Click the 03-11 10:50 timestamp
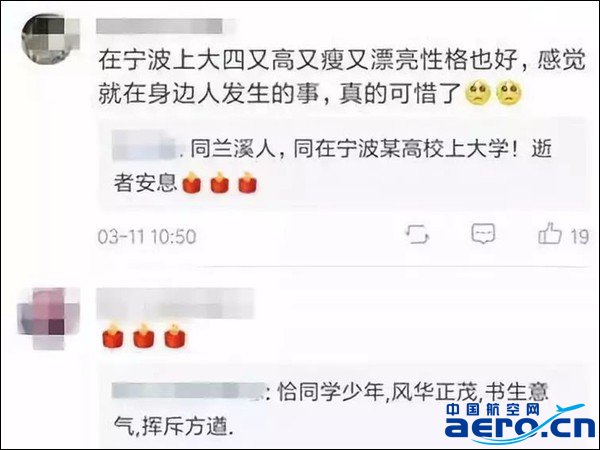600x450 pixels. [147, 236]
